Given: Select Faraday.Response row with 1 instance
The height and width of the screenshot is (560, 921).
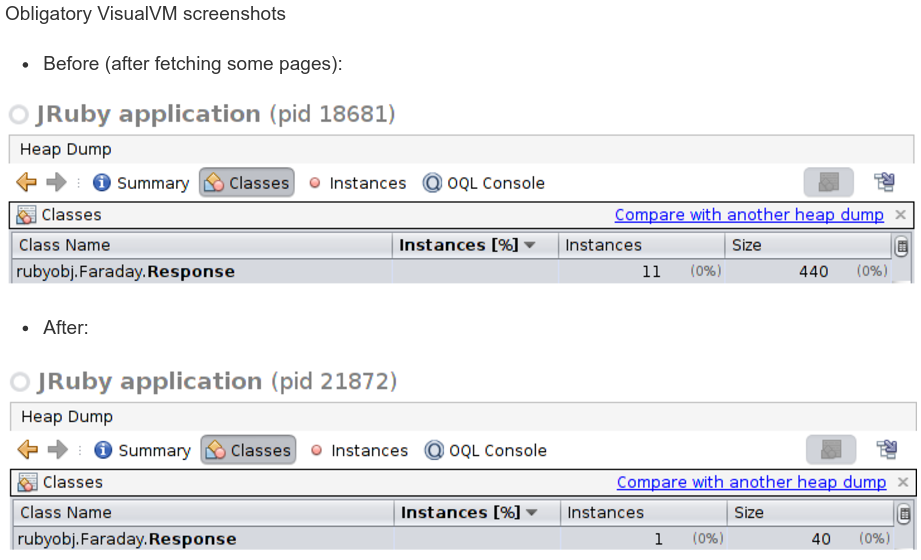Looking at the screenshot, I should click(x=454, y=539).
